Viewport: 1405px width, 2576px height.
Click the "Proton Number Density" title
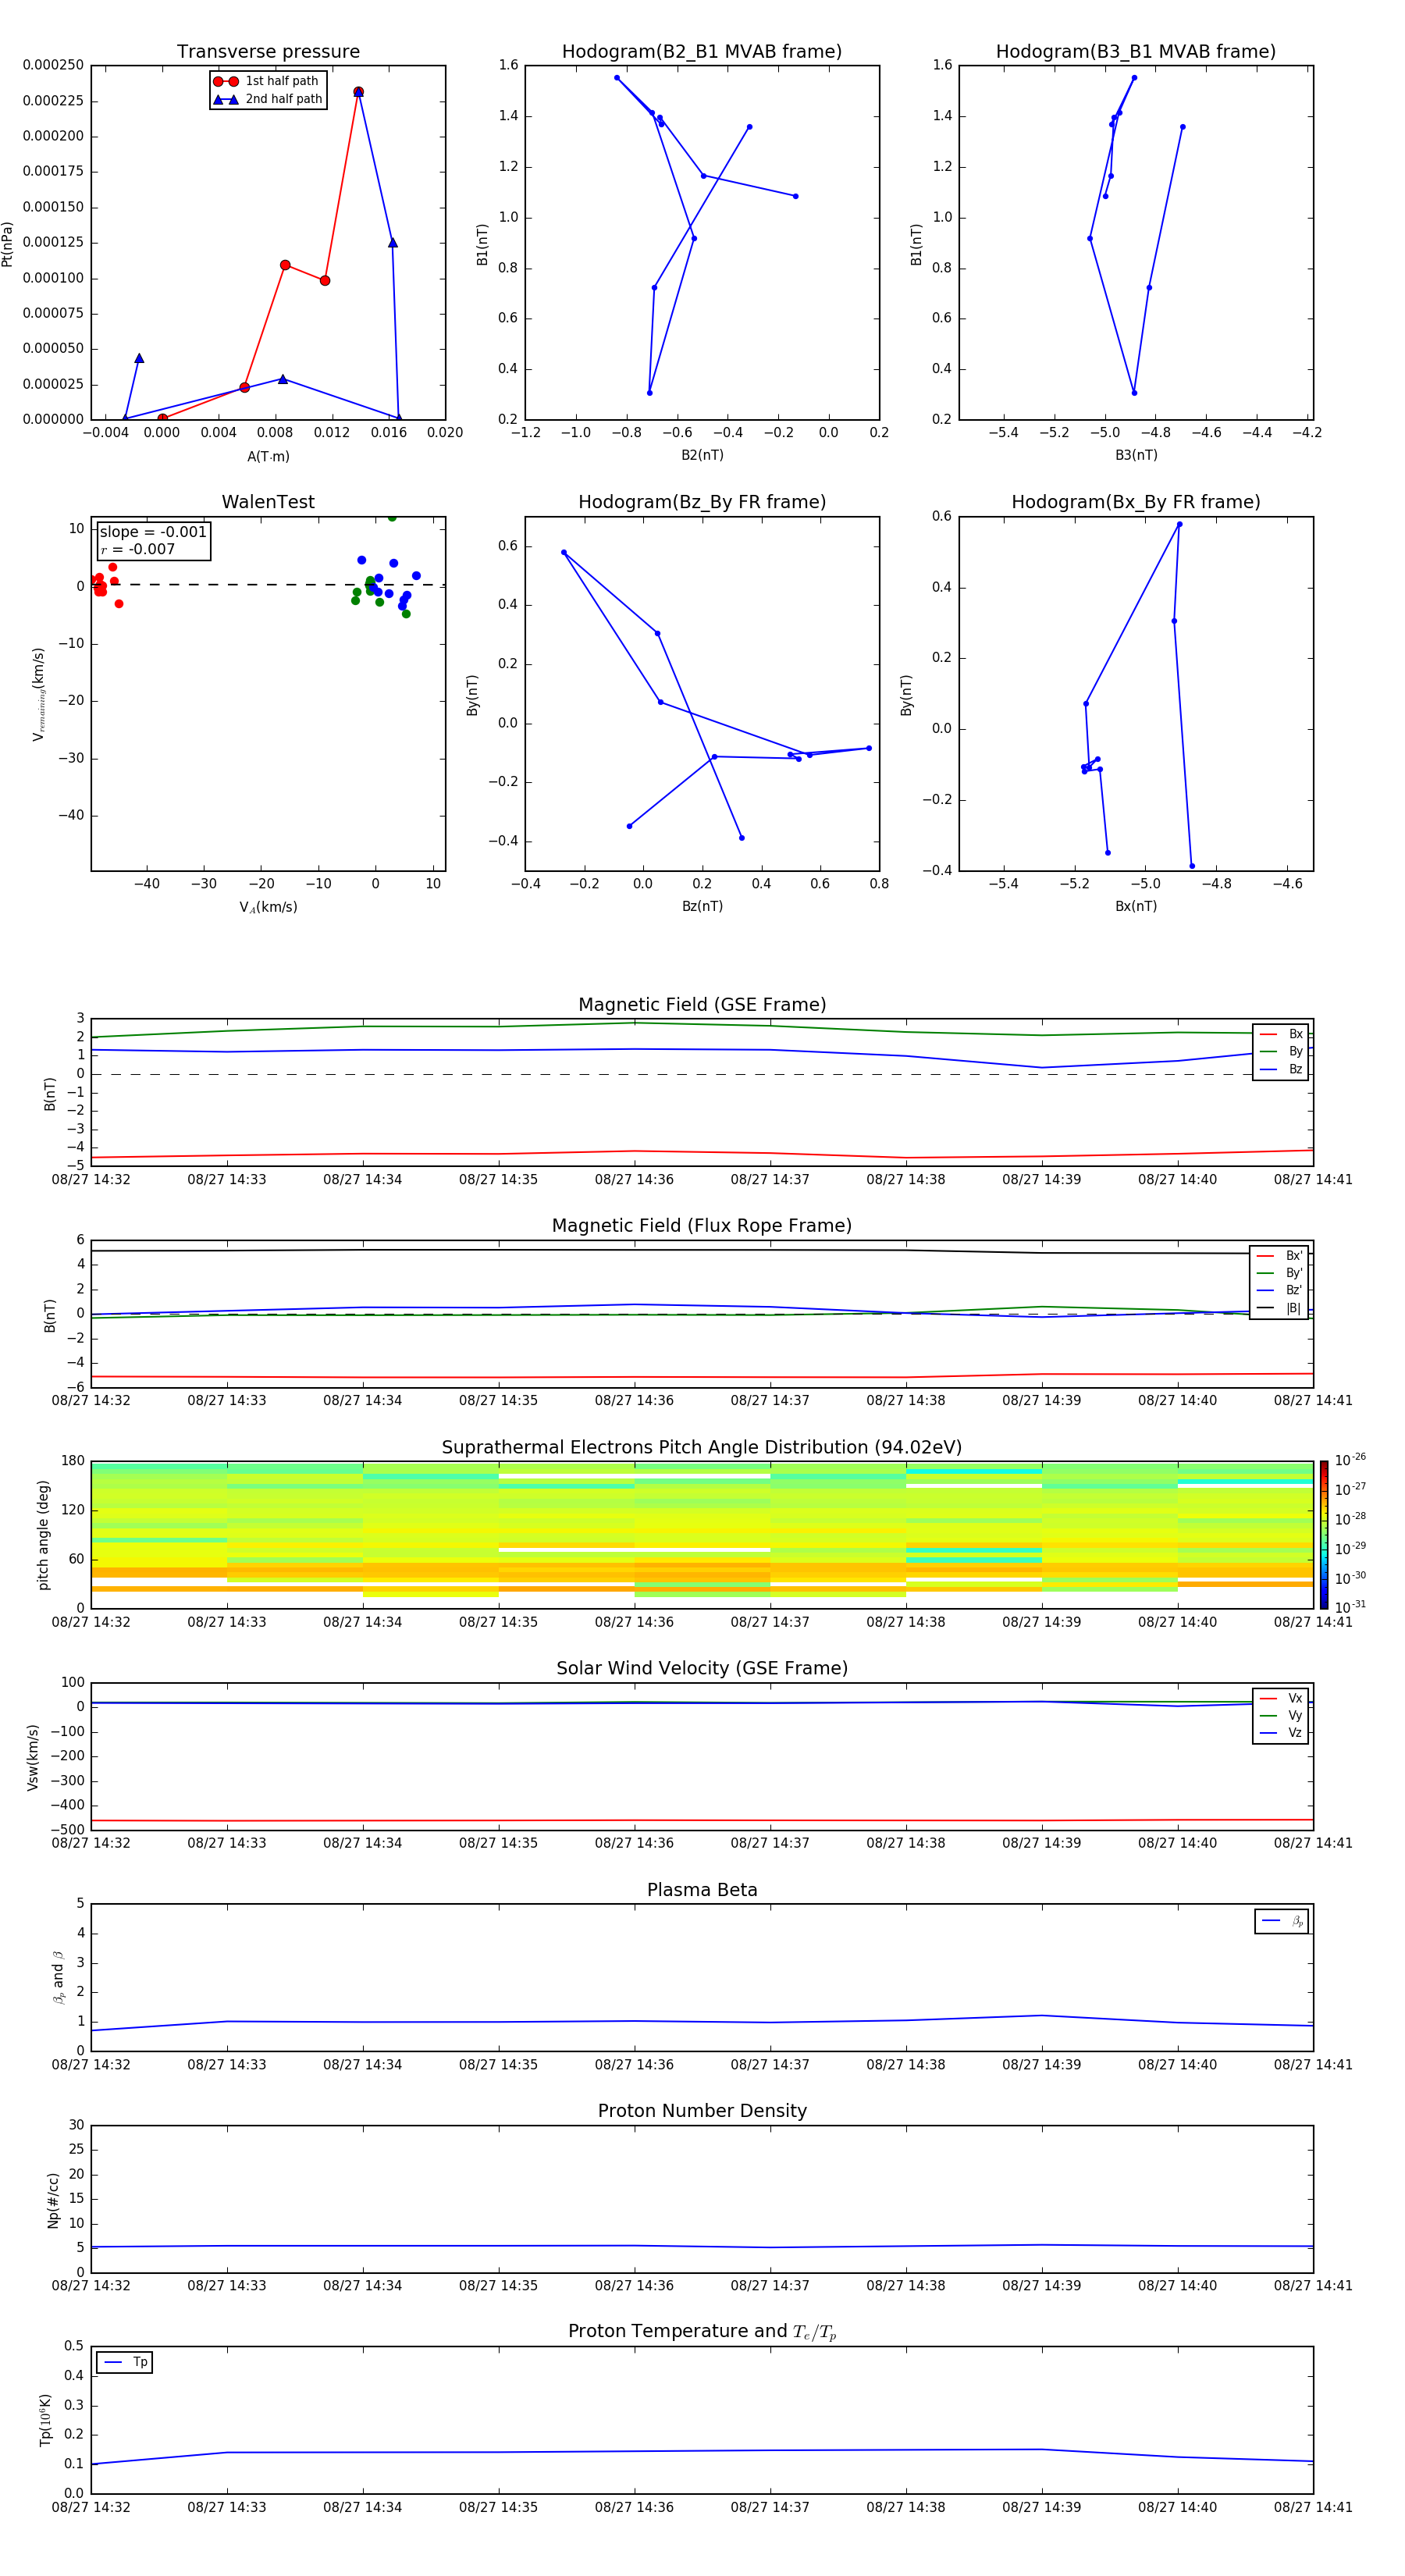click(x=702, y=2111)
